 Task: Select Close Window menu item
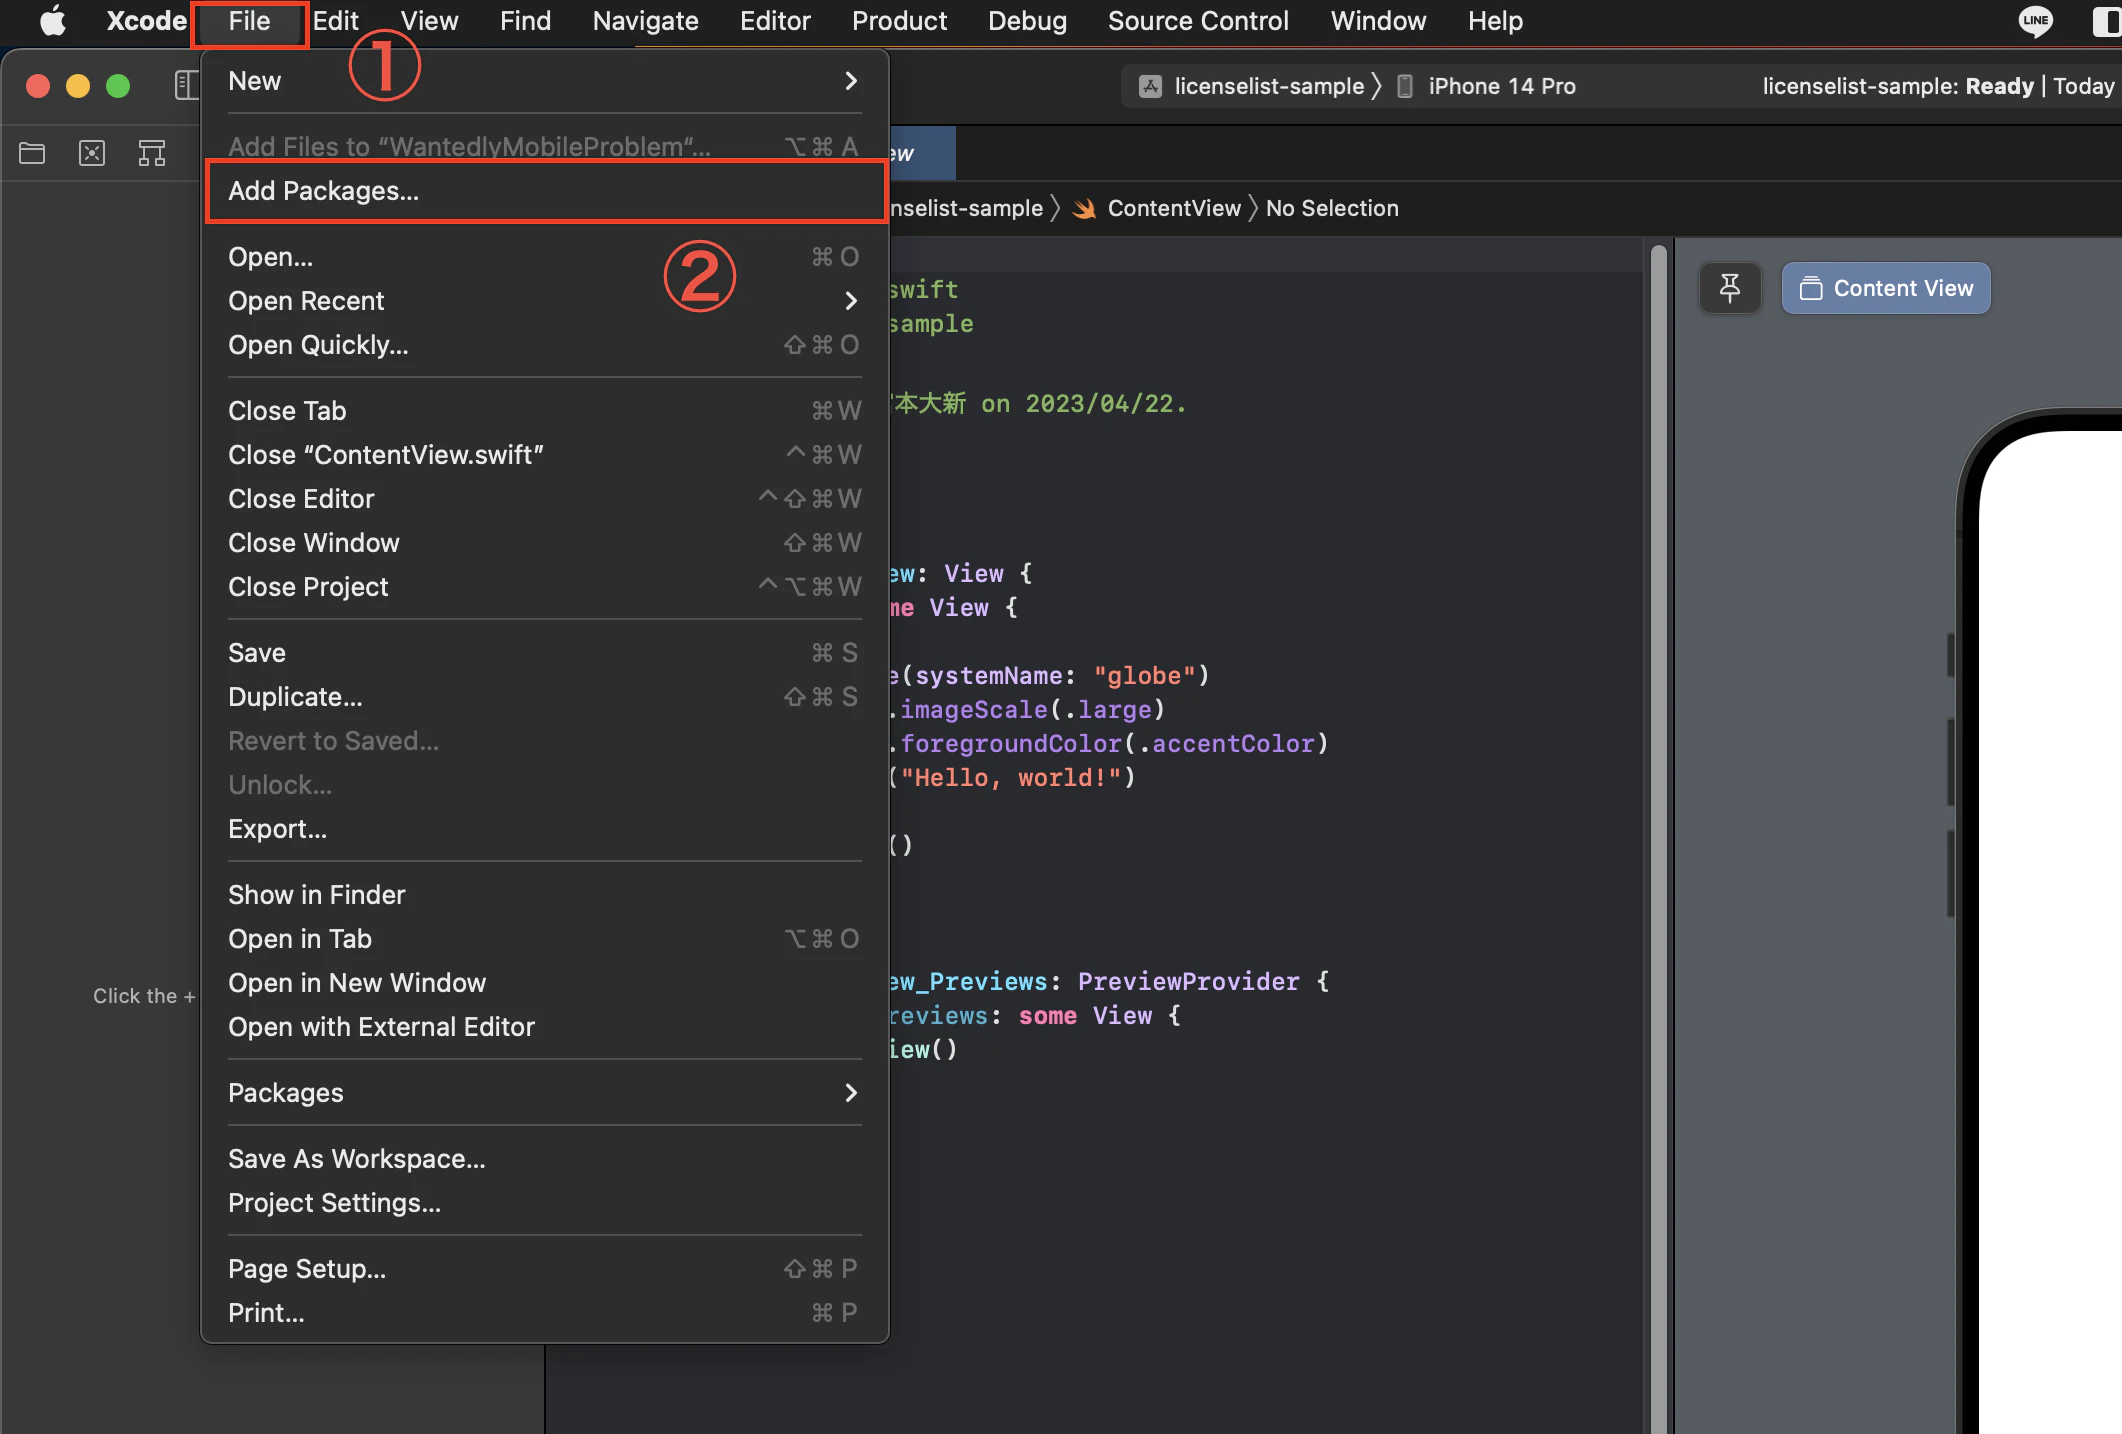tap(546, 543)
